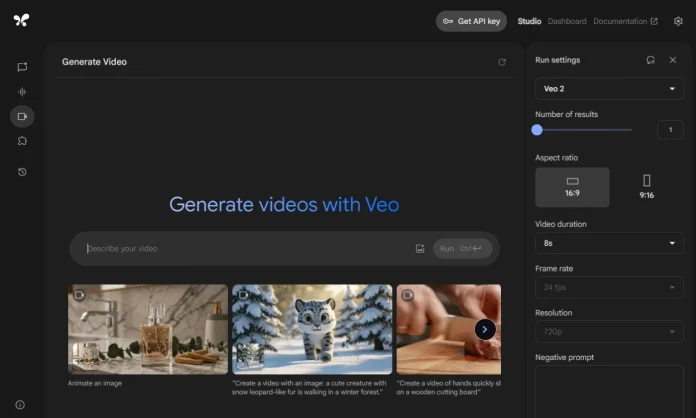This screenshot has width=696, height=418.
Task: Switch to the Studio tab
Action: pos(529,21)
